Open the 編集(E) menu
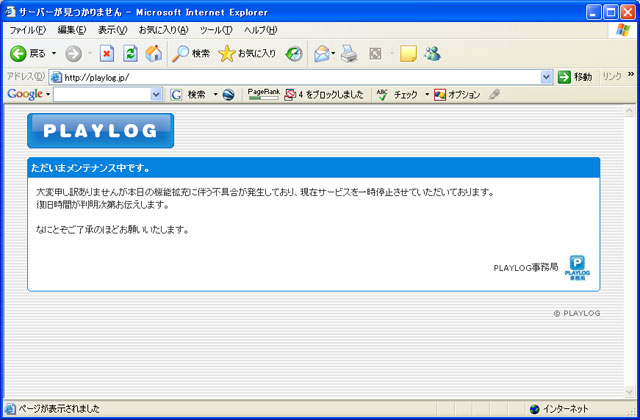Image resolution: width=640 pixels, height=420 pixels. [72, 30]
